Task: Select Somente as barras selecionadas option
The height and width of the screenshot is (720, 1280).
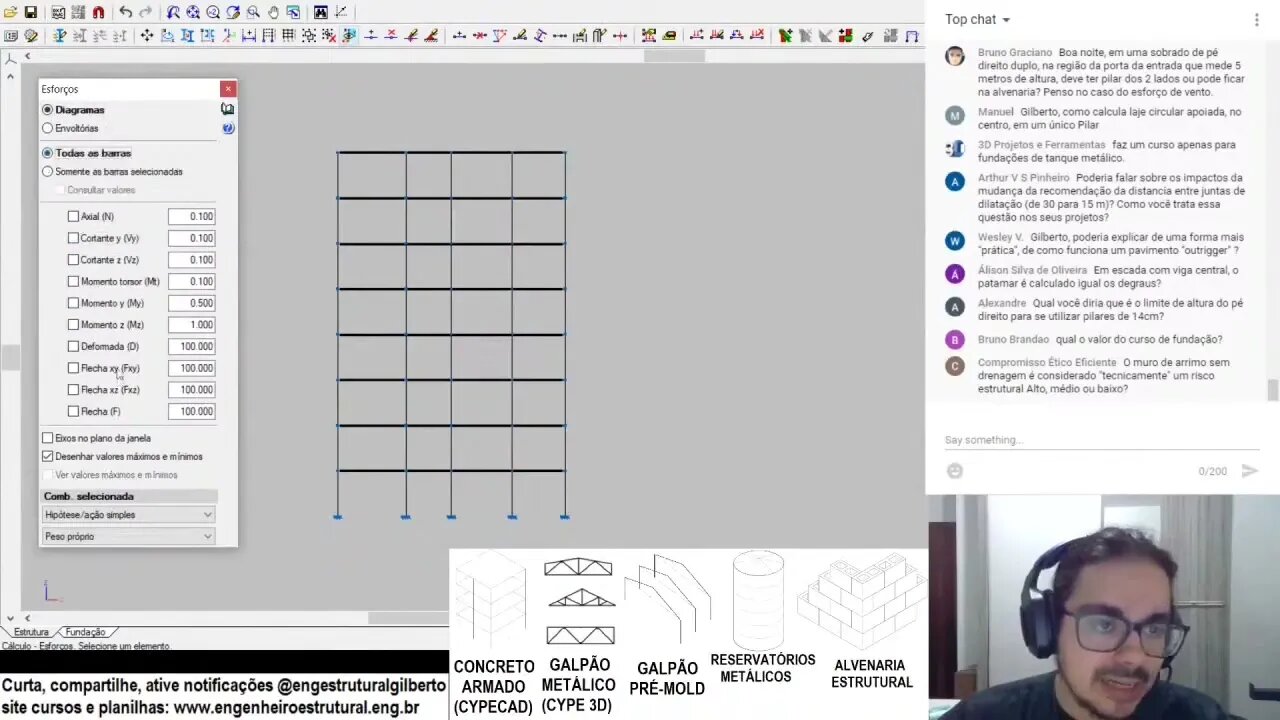Action: [x=48, y=171]
